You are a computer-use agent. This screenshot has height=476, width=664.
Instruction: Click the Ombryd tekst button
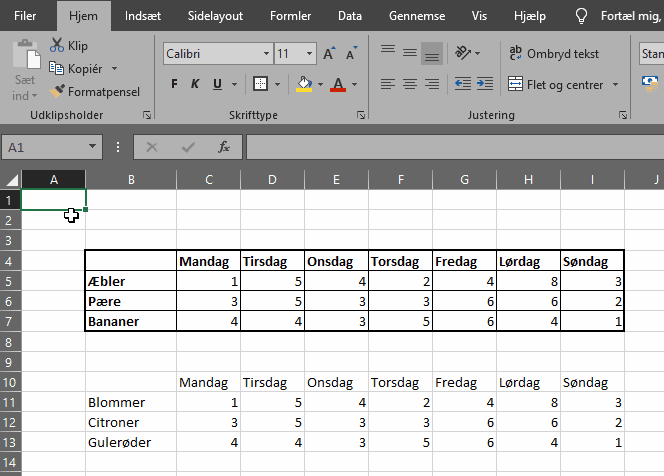[x=554, y=54]
